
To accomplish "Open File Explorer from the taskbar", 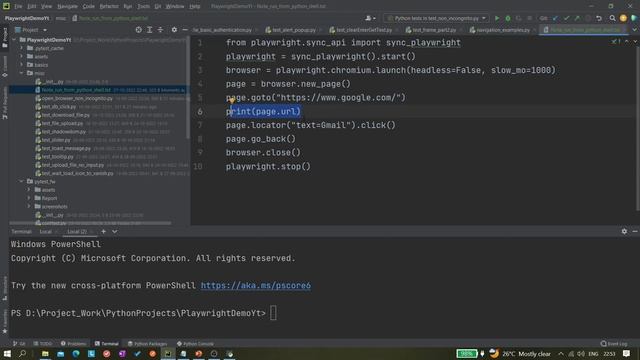I will tap(45, 353).
